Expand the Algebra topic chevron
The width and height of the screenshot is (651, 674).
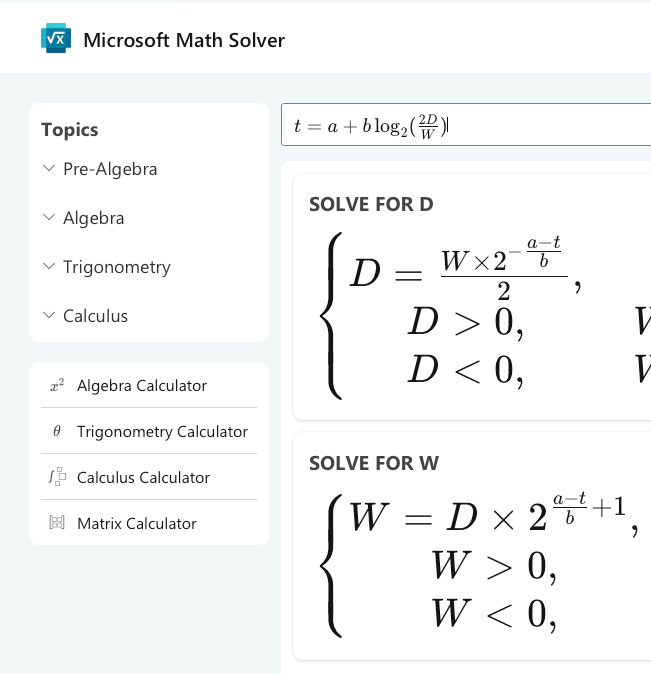[49, 217]
